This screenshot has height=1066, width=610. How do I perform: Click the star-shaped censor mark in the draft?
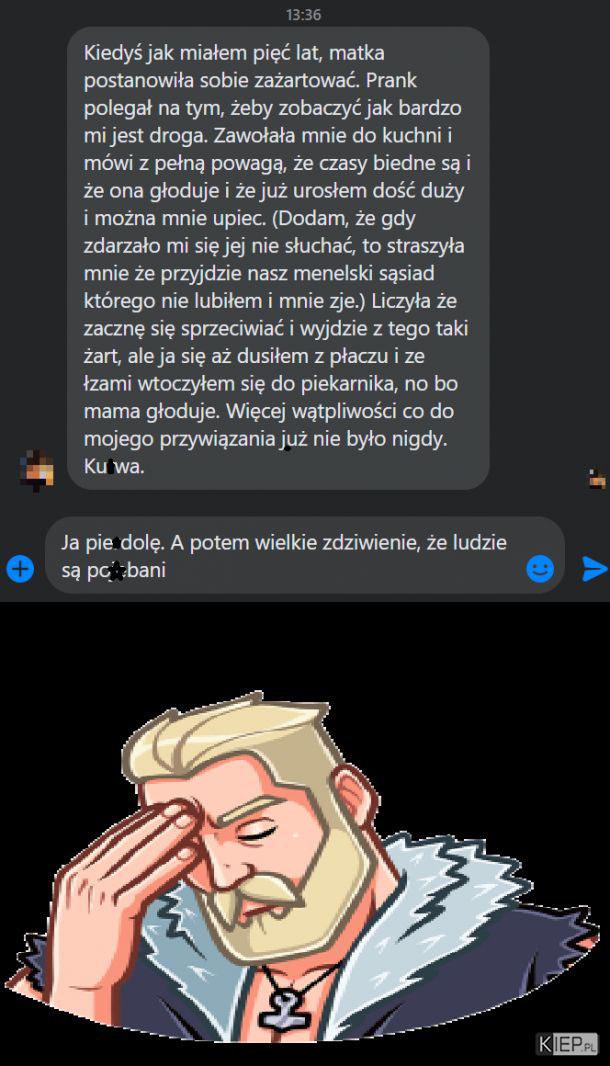(x=117, y=571)
